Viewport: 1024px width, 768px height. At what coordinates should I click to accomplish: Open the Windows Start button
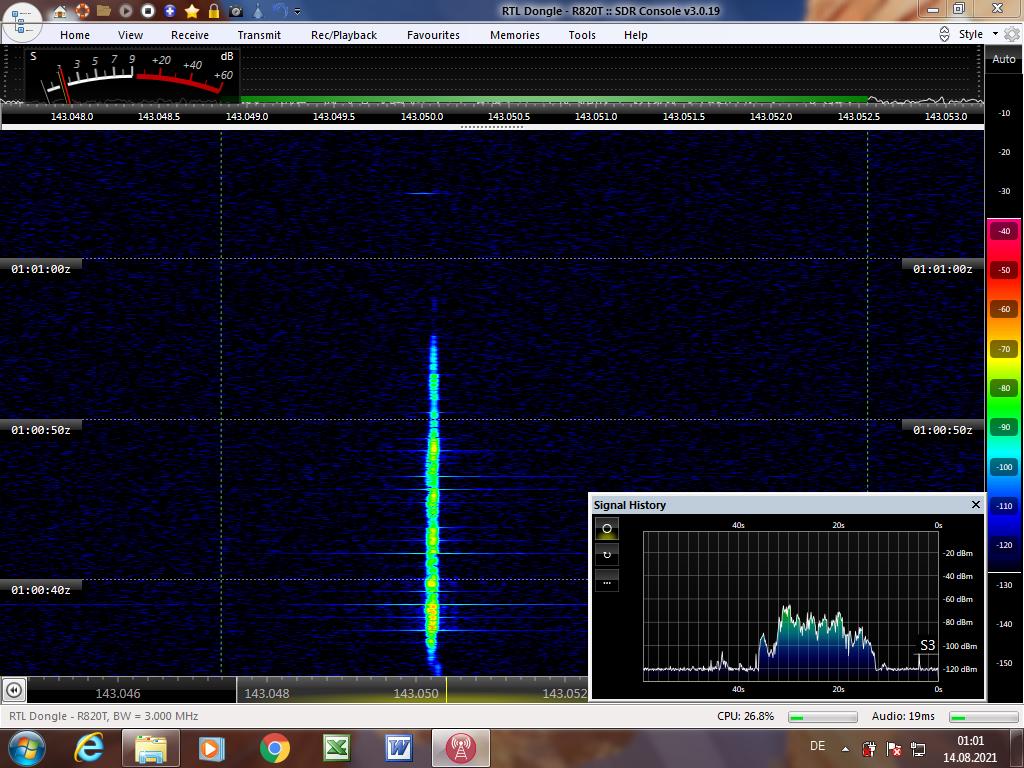point(26,748)
